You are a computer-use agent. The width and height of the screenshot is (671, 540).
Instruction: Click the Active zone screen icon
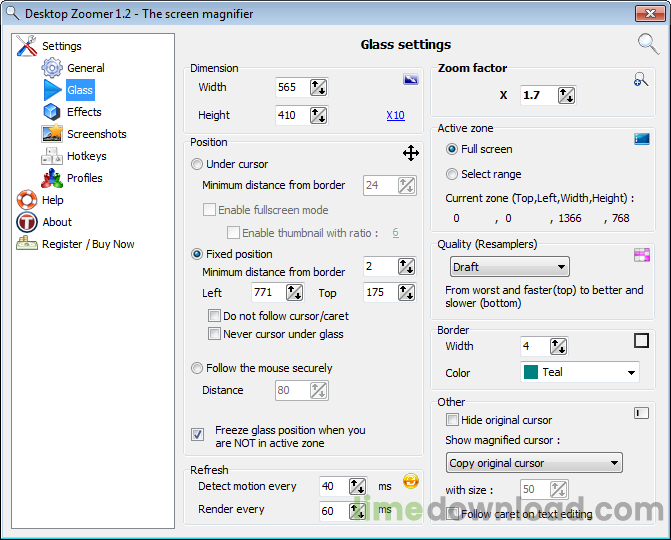click(x=642, y=139)
